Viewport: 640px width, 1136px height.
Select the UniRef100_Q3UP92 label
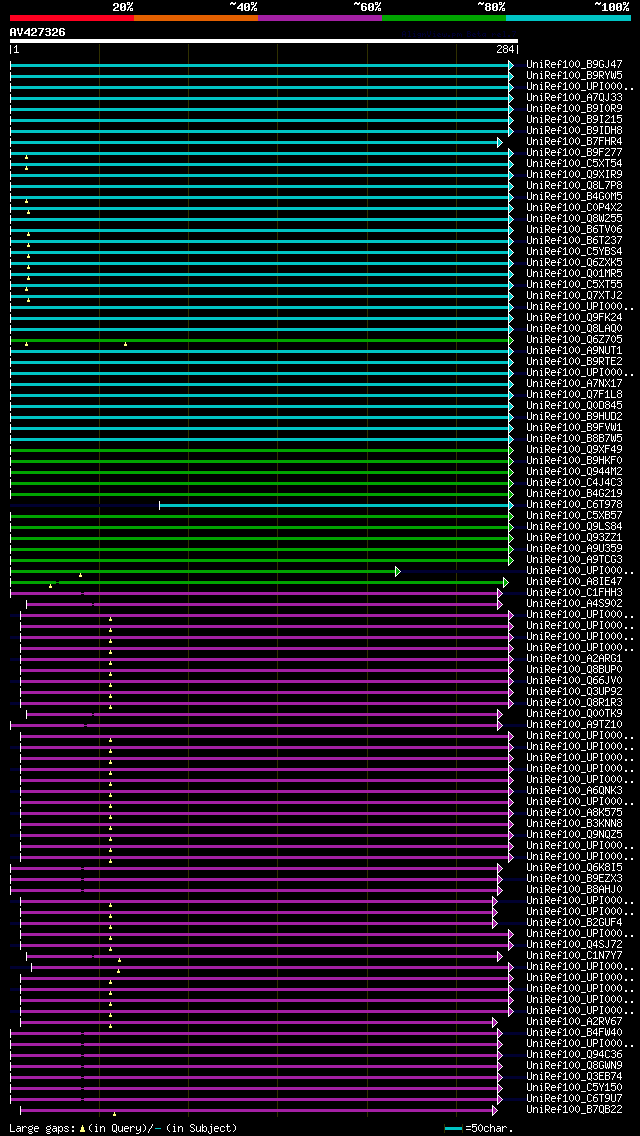pyautogui.click(x=574, y=691)
